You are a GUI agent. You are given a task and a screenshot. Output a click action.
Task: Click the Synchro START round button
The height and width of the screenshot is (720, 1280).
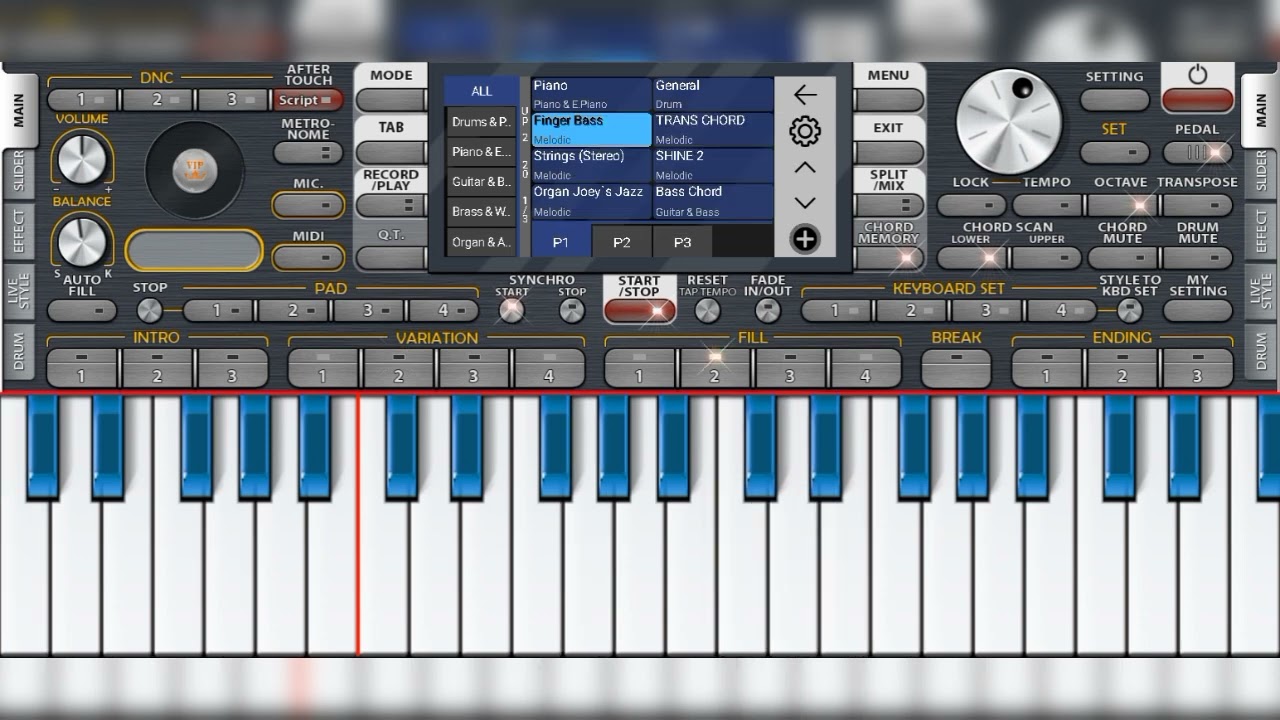pyautogui.click(x=512, y=311)
